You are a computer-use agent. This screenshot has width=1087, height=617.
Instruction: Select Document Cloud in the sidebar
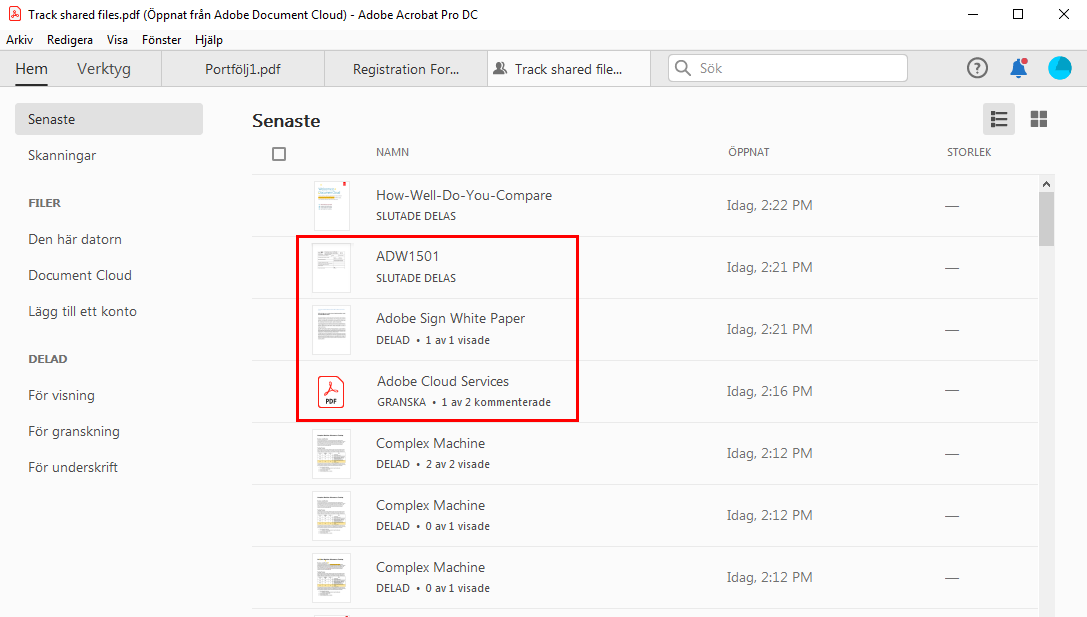(x=80, y=275)
